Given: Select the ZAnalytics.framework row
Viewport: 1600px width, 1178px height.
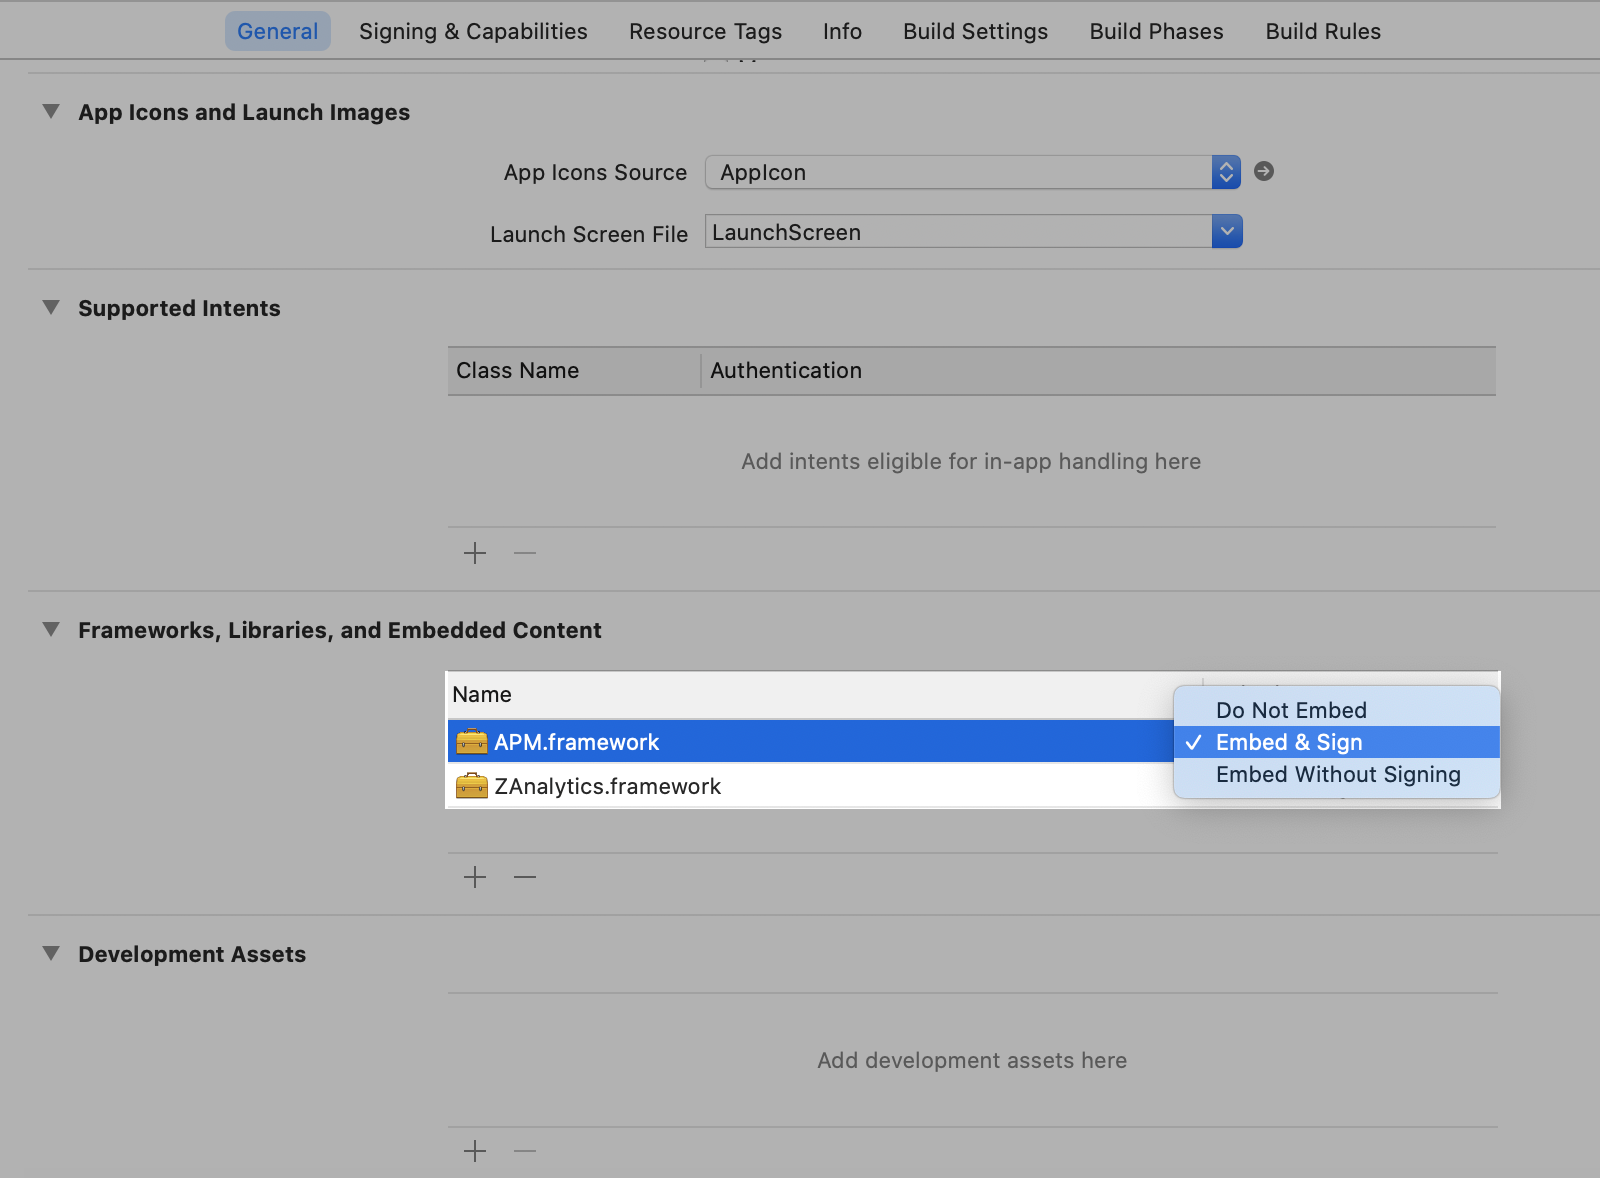Looking at the screenshot, I should click(x=800, y=786).
